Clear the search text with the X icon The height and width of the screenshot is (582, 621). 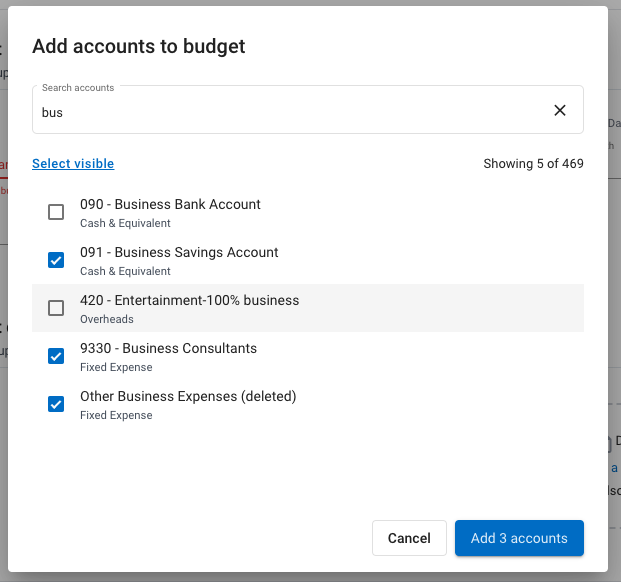coord(560,110)
